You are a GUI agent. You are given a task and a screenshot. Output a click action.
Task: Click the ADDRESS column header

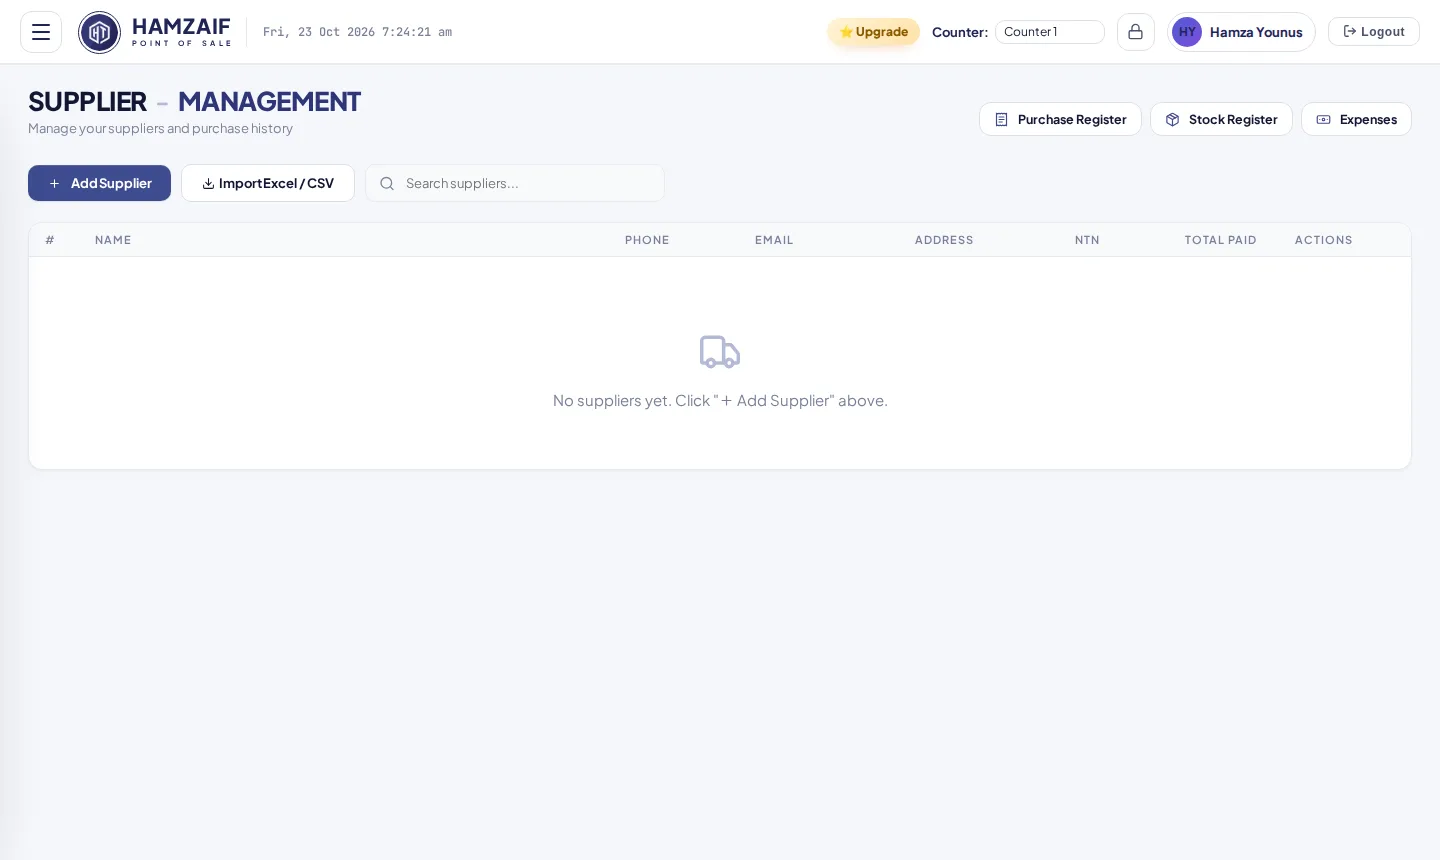pos(944,240)
